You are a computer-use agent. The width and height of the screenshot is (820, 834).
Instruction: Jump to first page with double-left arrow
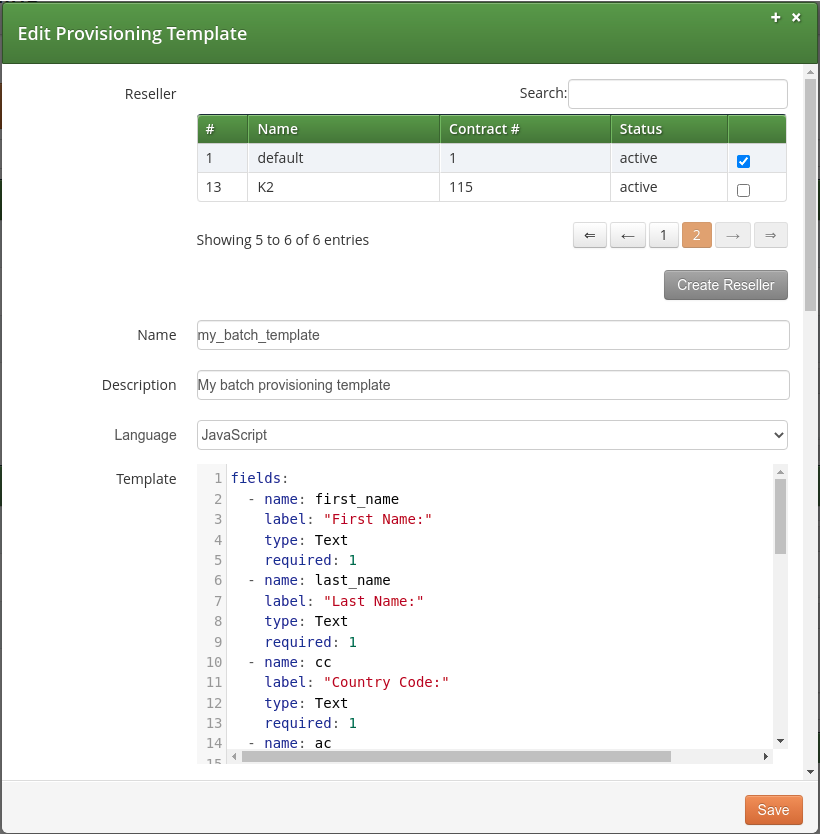click(589, 234)
